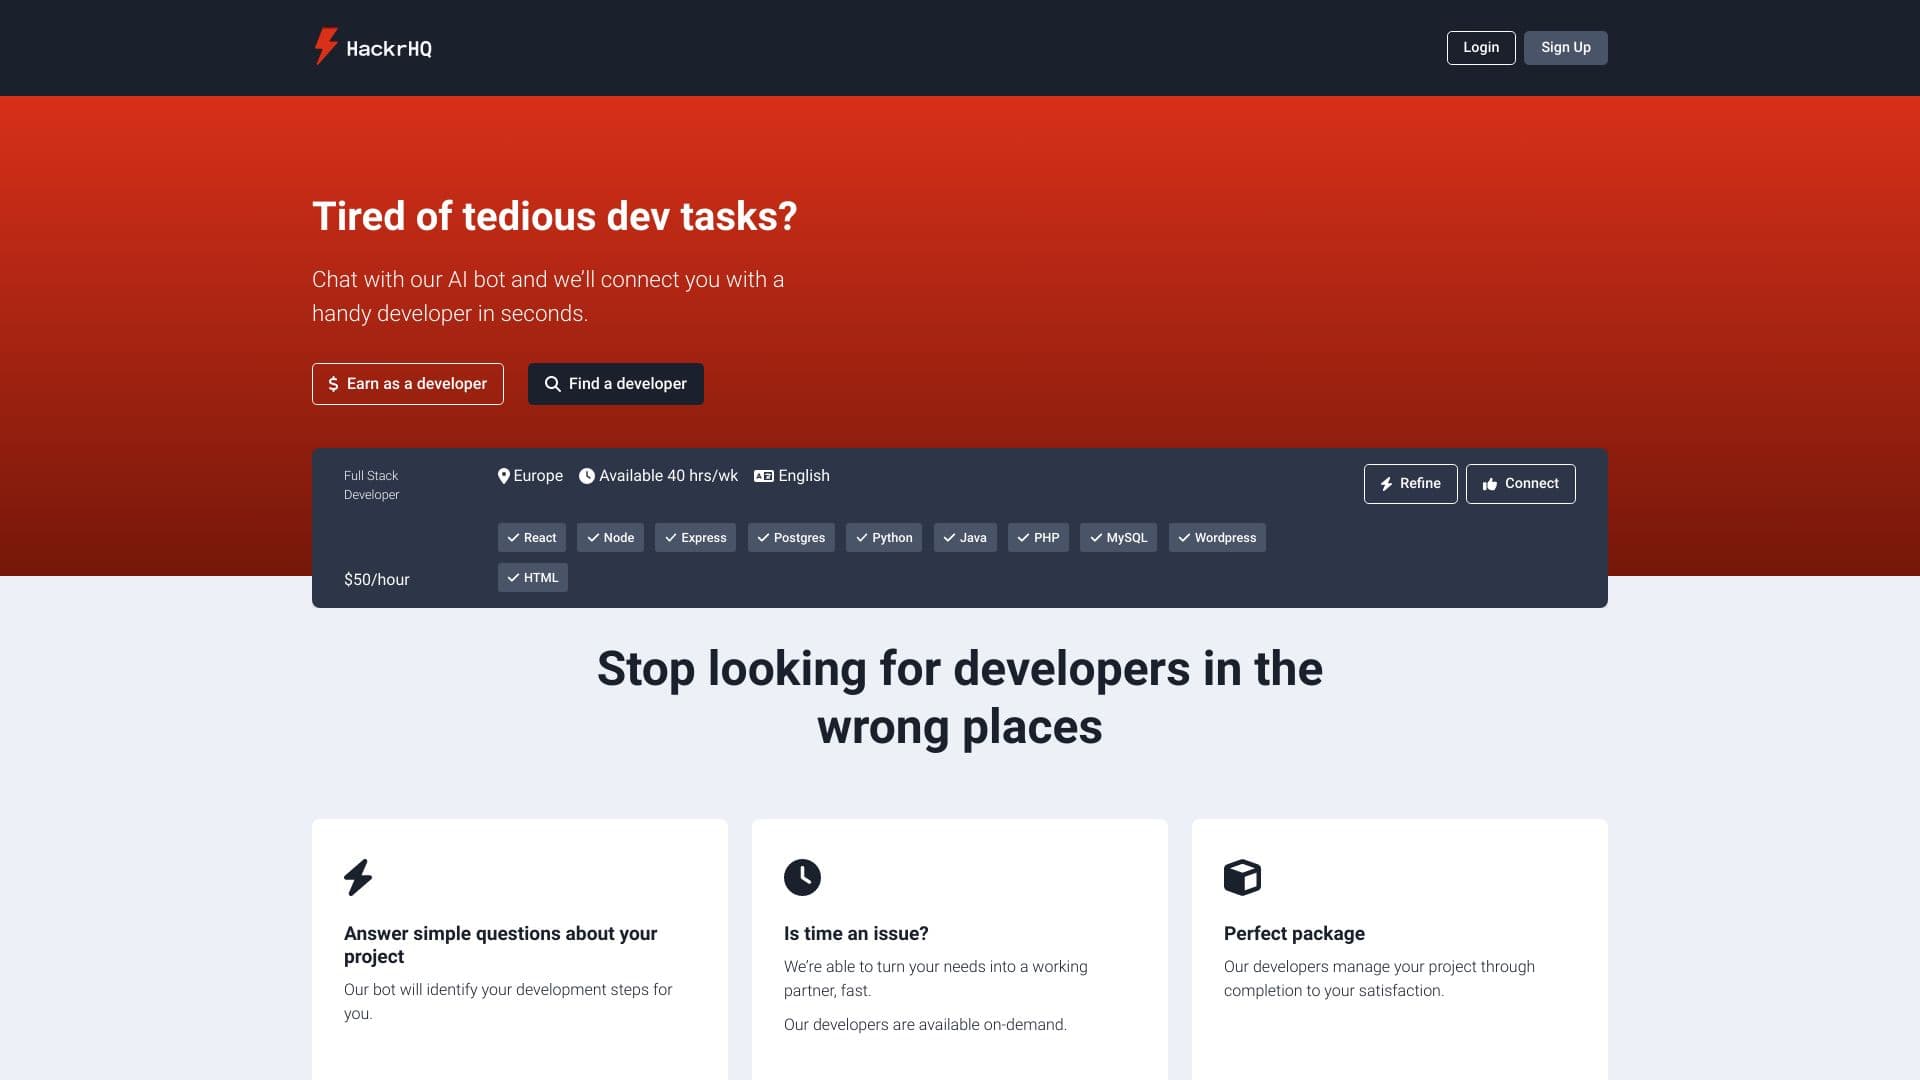This screenshot has height=1080, width=1920.
Task: Click the HackrHQ brand name text
Action: pos(389,48)
